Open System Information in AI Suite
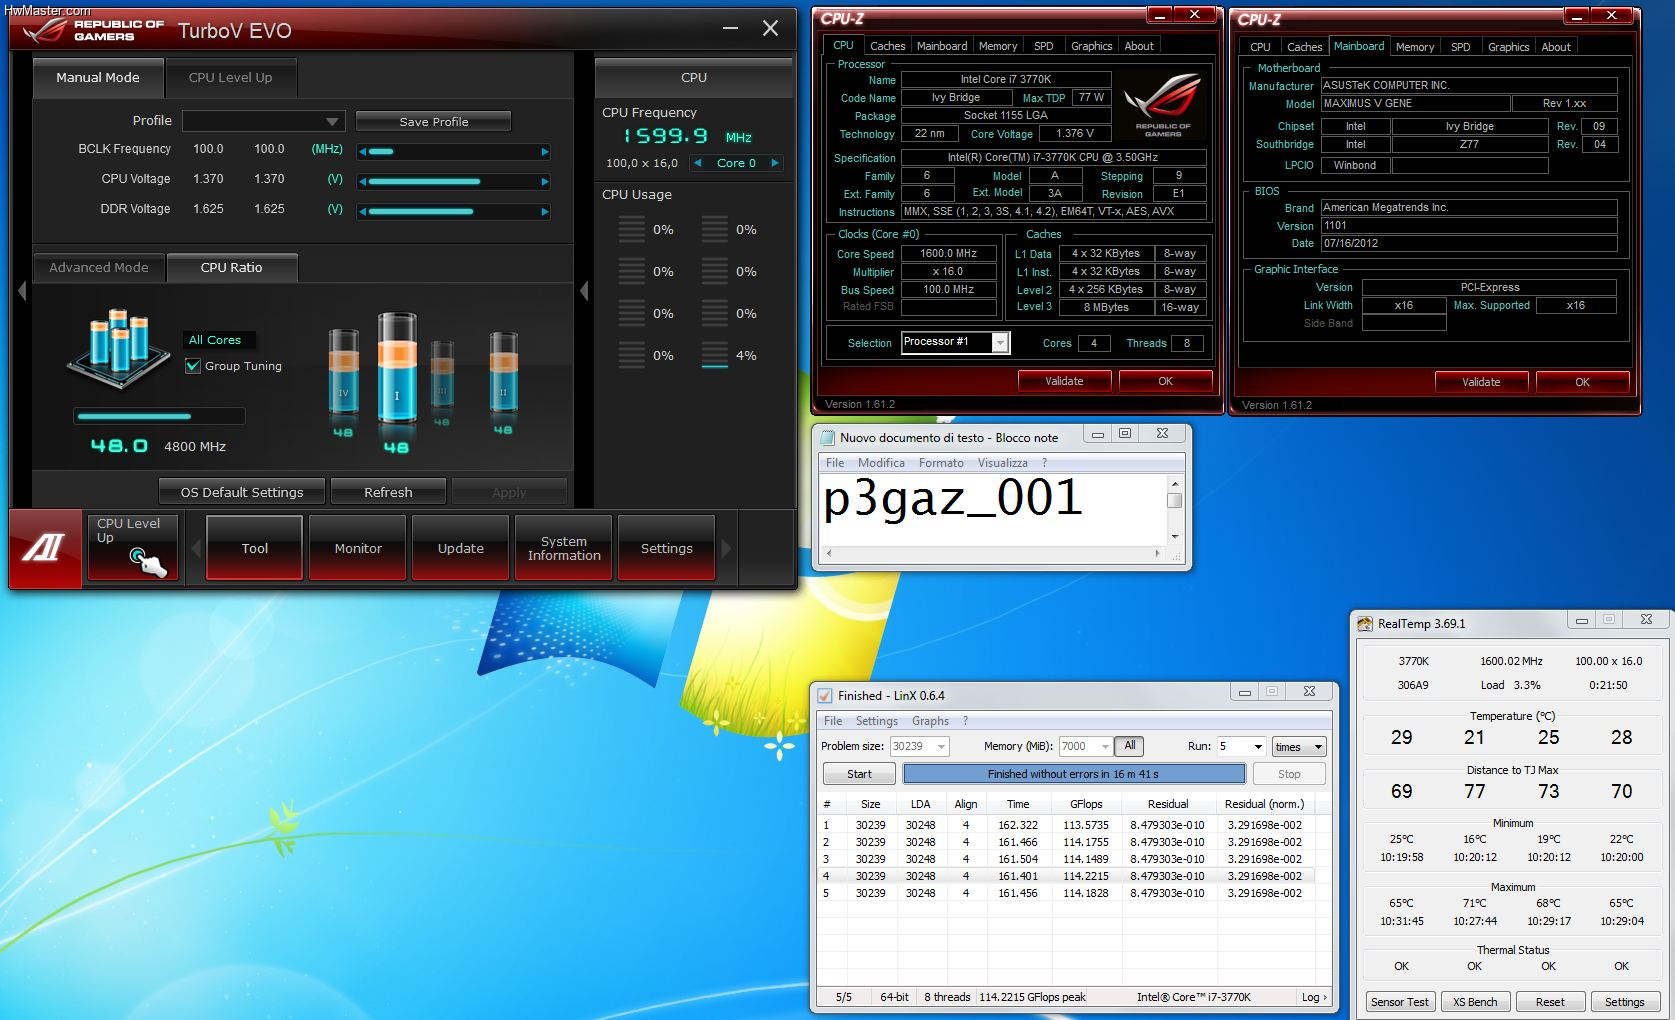1675x1020 pixels. coord(564,548)
